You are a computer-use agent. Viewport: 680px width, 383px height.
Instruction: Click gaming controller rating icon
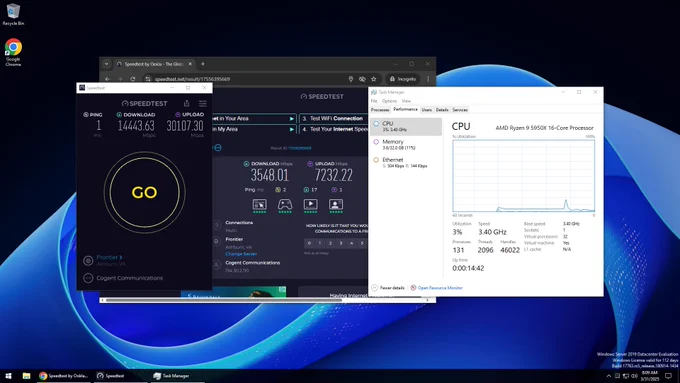coord(285,204)
